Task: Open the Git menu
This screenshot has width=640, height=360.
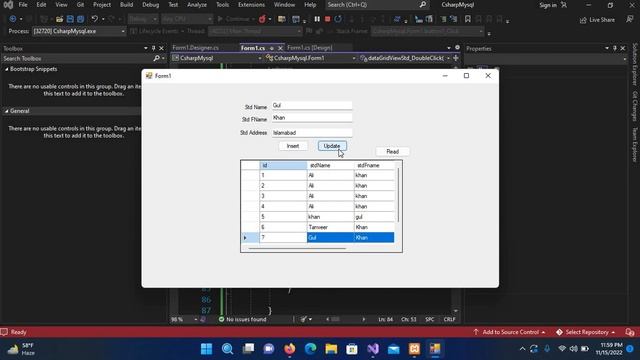Action: click(x=80, y=5)
